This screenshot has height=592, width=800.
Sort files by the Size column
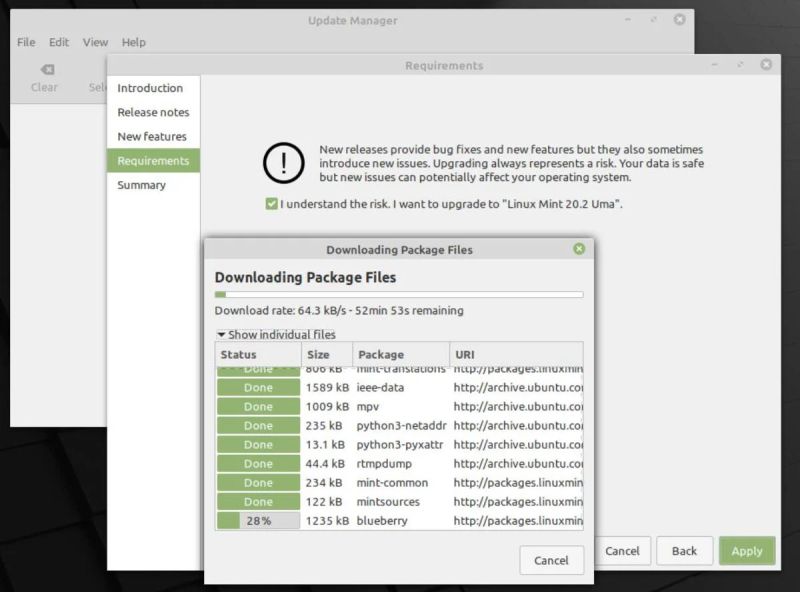pyautogui.click(x=322, y=354)
